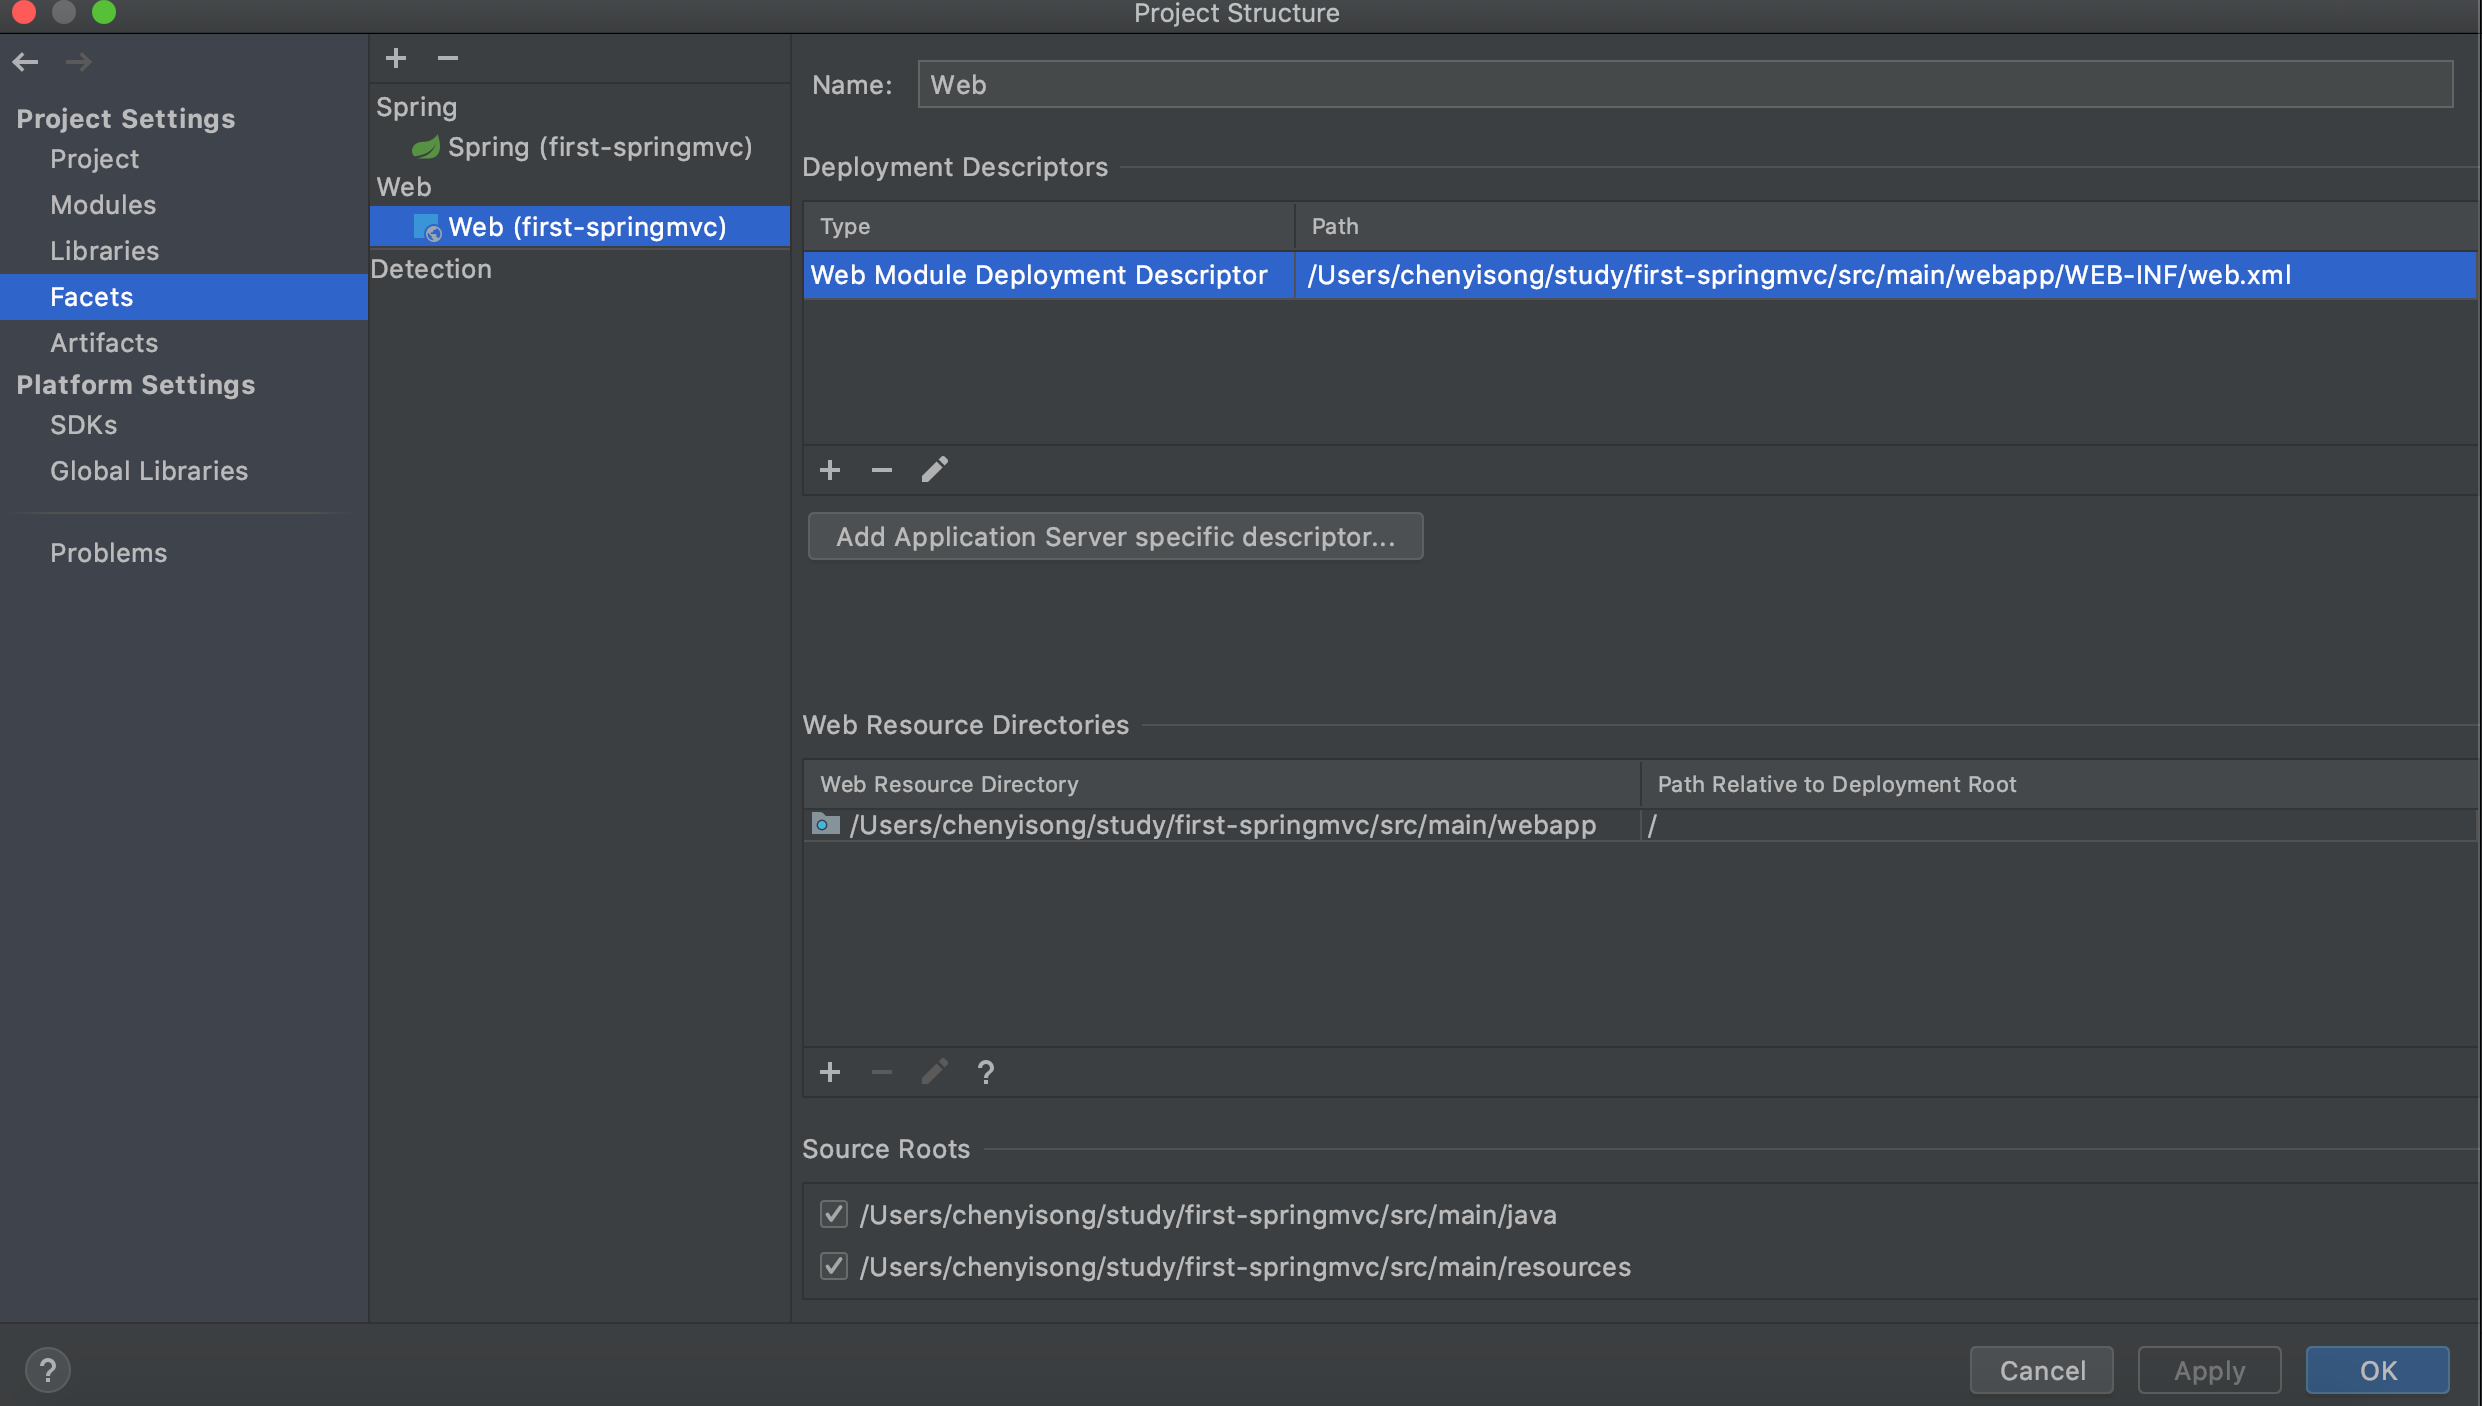Open web resource directories help question mark
The image size is (2482, 1406).
click(986, 1073)
